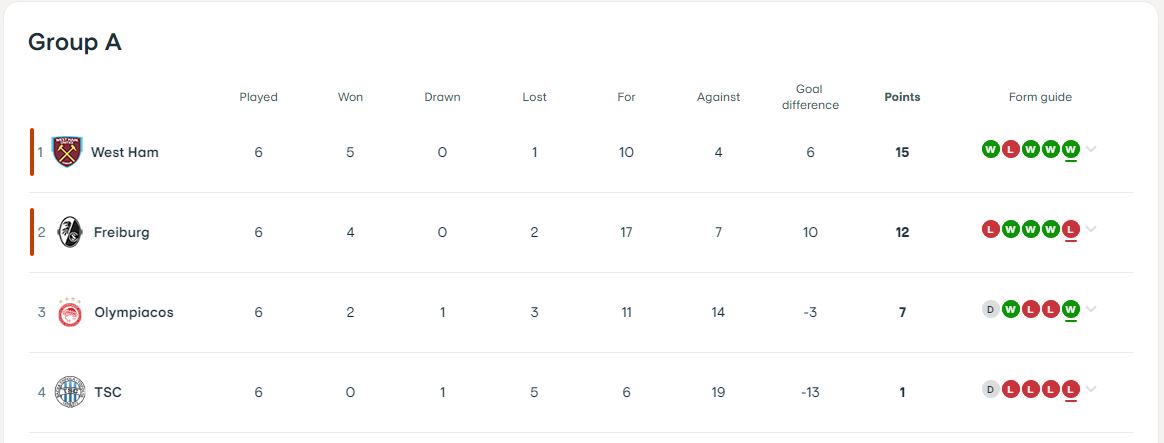Open the TSC team link
This screenshot has width=1164, height=443.
click(x=108, y=392)
